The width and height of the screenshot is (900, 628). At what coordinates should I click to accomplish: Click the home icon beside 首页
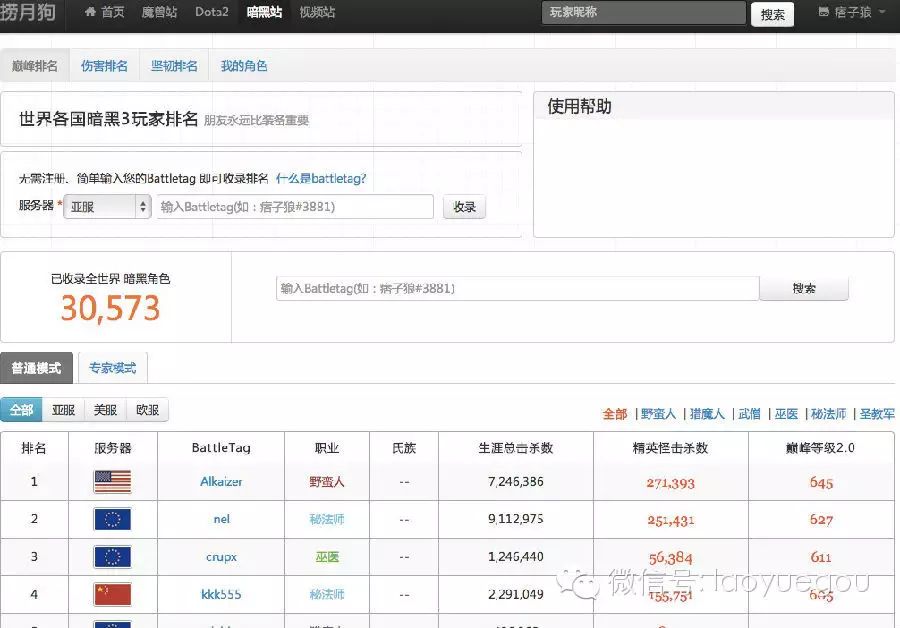coord(90,11)
